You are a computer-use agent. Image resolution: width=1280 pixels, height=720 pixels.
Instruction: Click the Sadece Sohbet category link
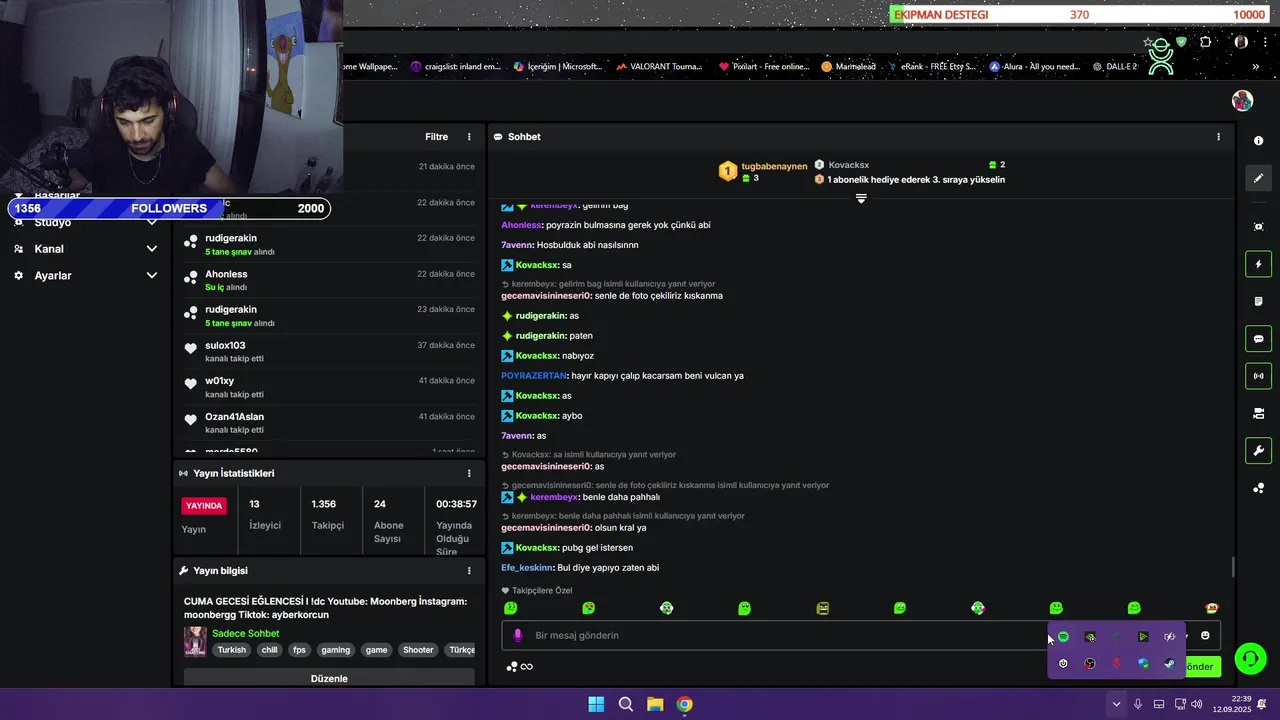(x=245, y=633)
